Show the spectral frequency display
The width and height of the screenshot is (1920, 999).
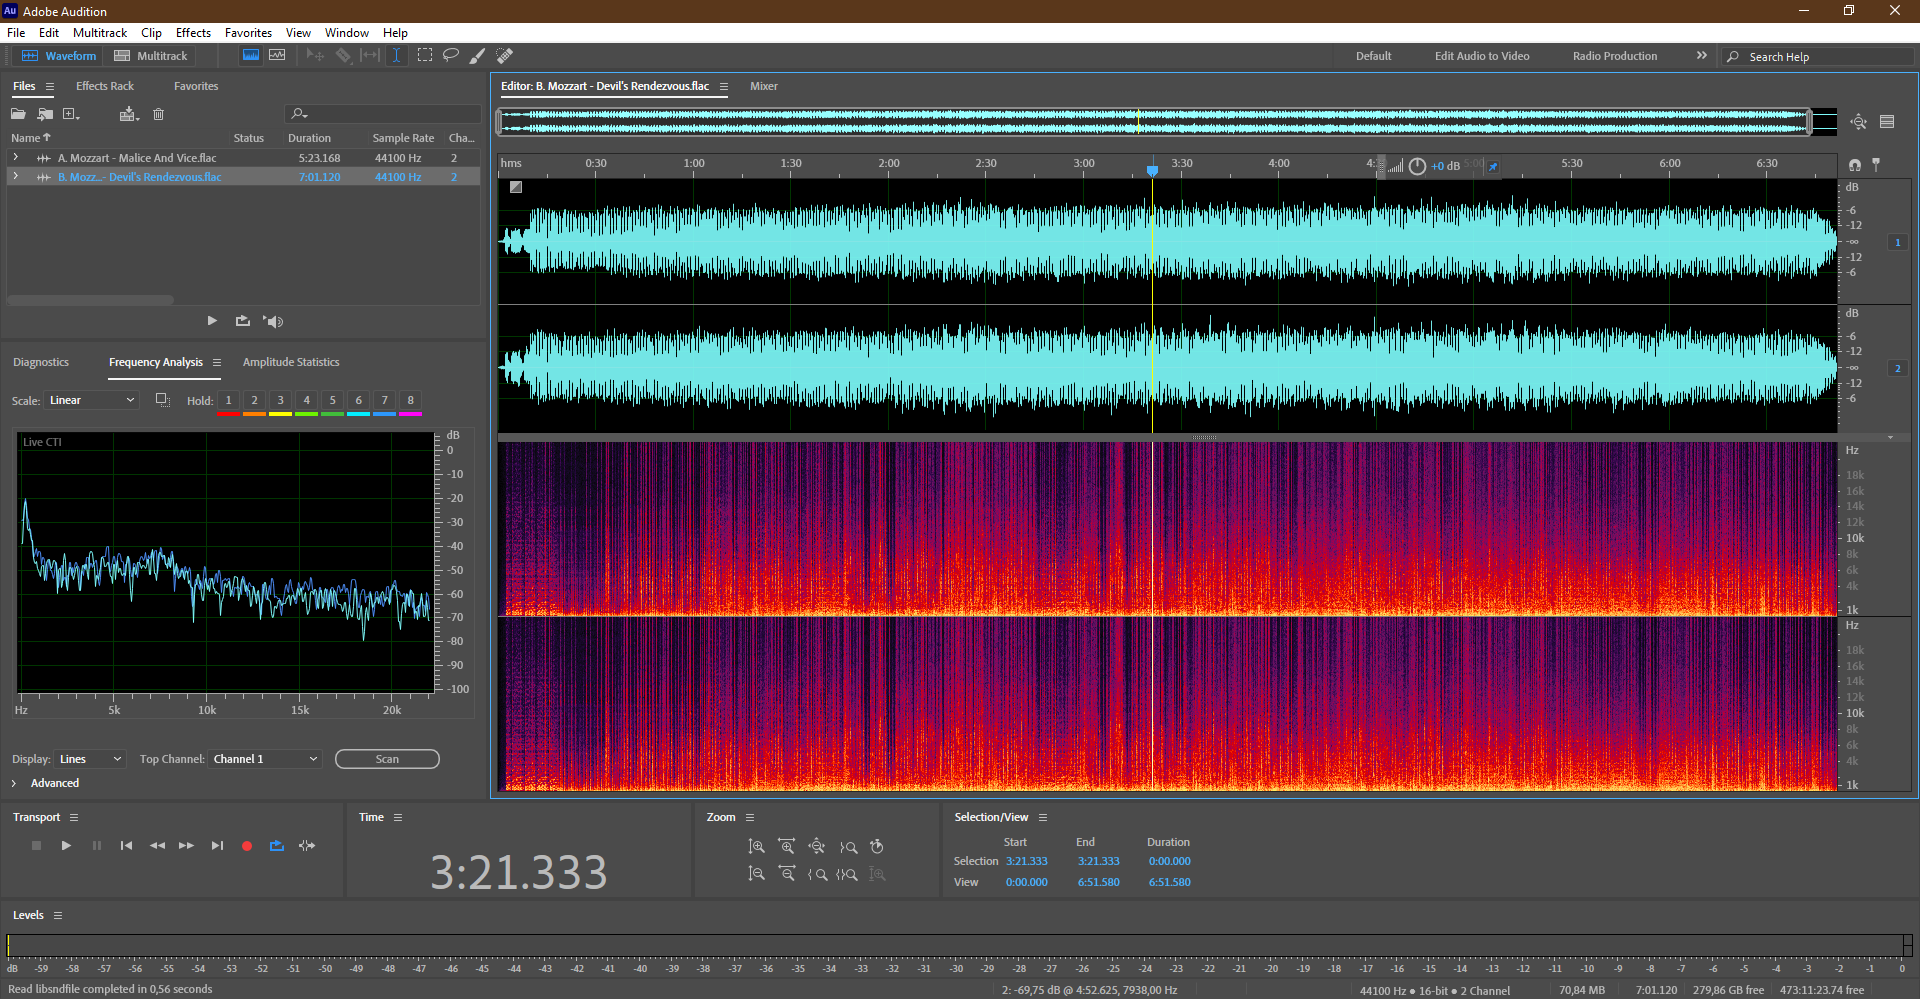[251, 56]
